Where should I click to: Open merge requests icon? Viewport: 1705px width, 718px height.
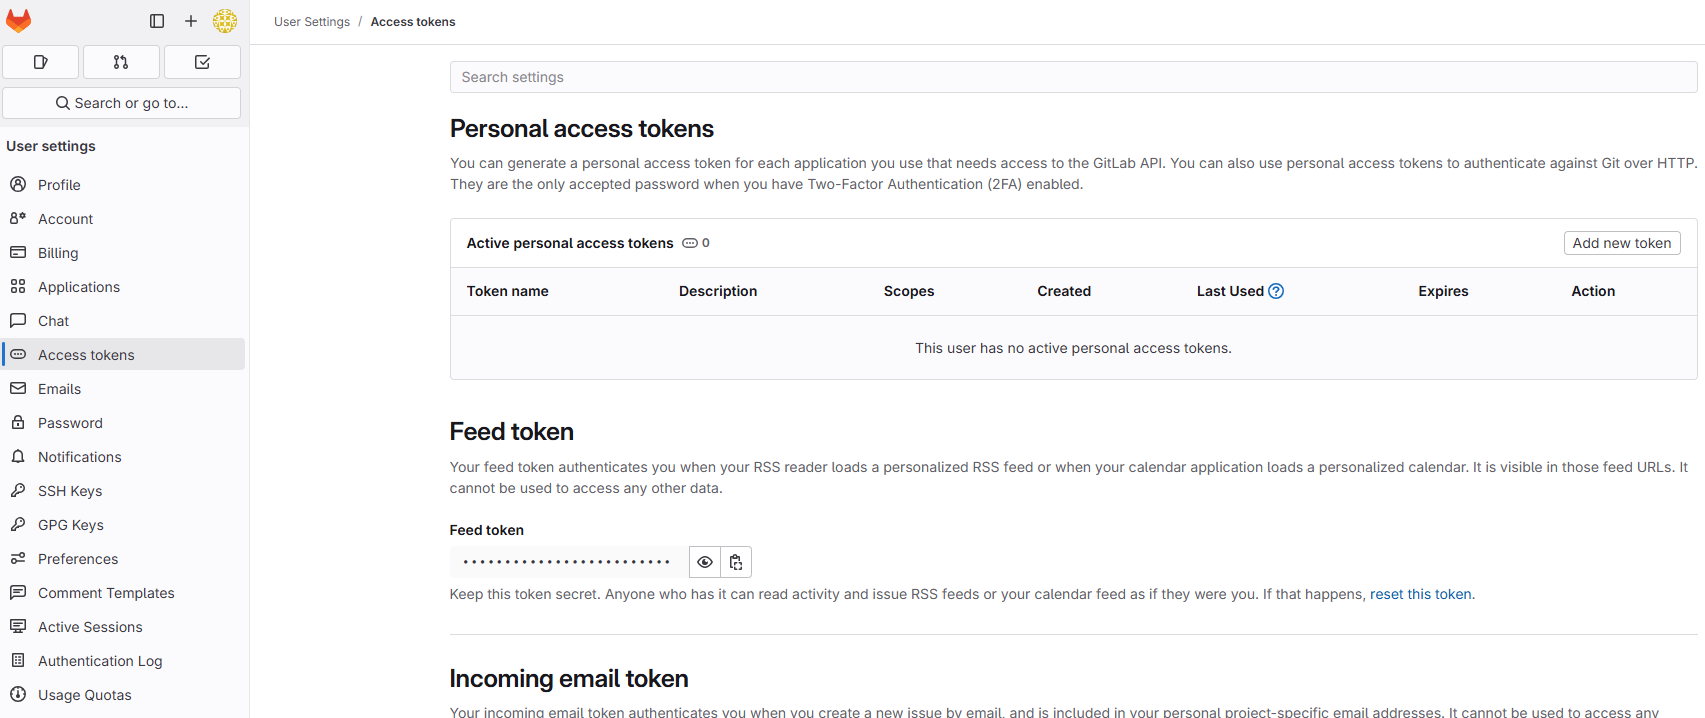pos(121,62)
